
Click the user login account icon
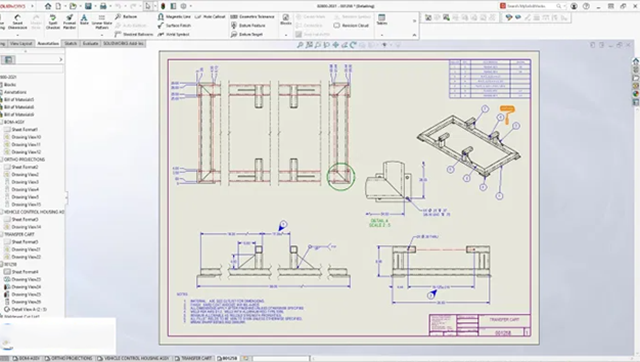(x=574, y=6)
